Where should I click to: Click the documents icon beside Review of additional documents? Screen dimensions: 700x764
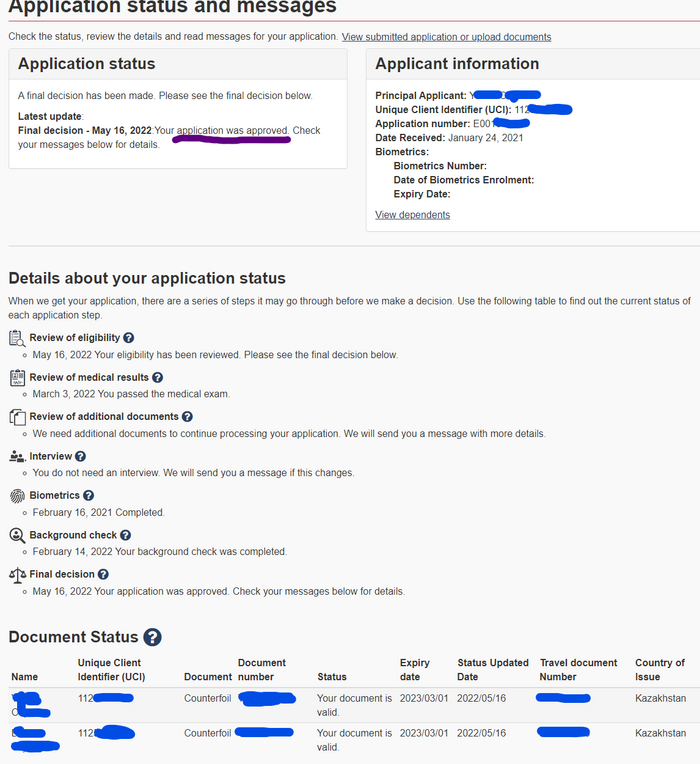[x=17, y=417]
